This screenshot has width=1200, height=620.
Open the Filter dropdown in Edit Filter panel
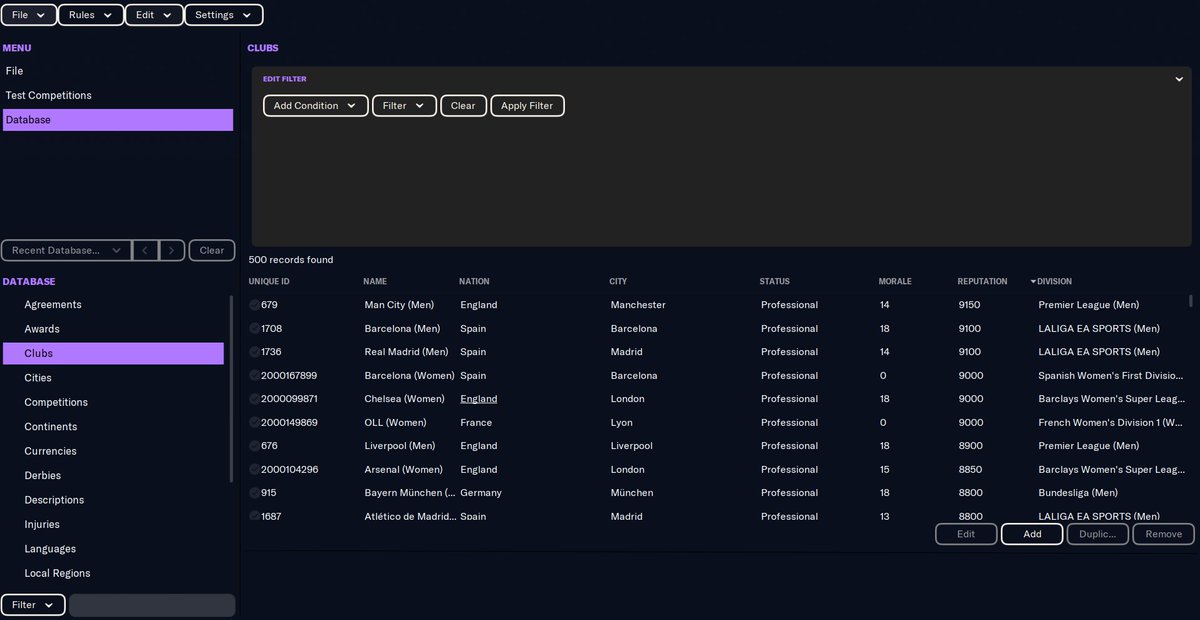[404, 105]
